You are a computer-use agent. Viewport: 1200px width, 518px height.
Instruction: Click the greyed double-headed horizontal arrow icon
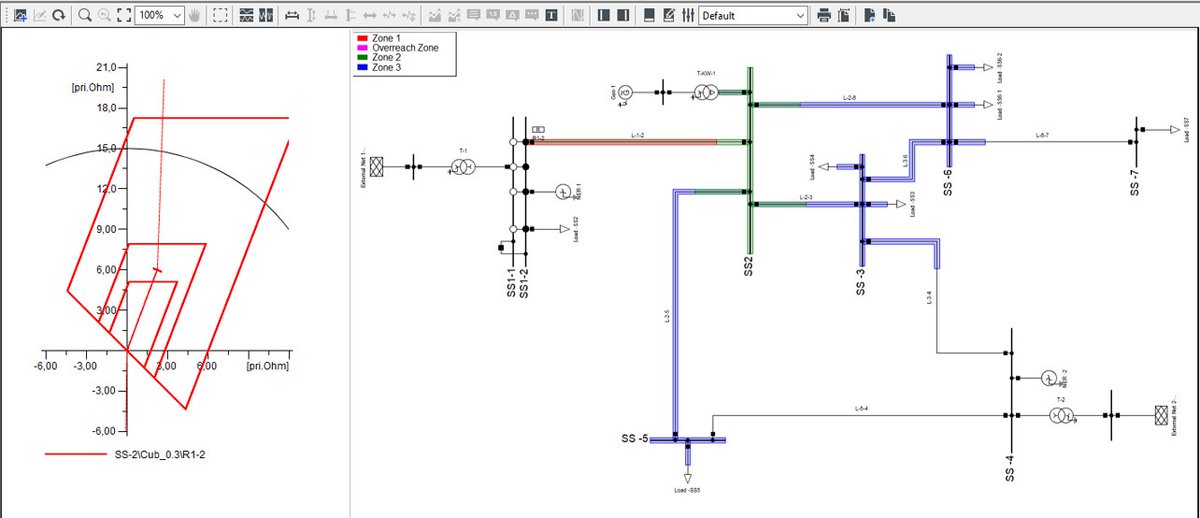point(369,15)
